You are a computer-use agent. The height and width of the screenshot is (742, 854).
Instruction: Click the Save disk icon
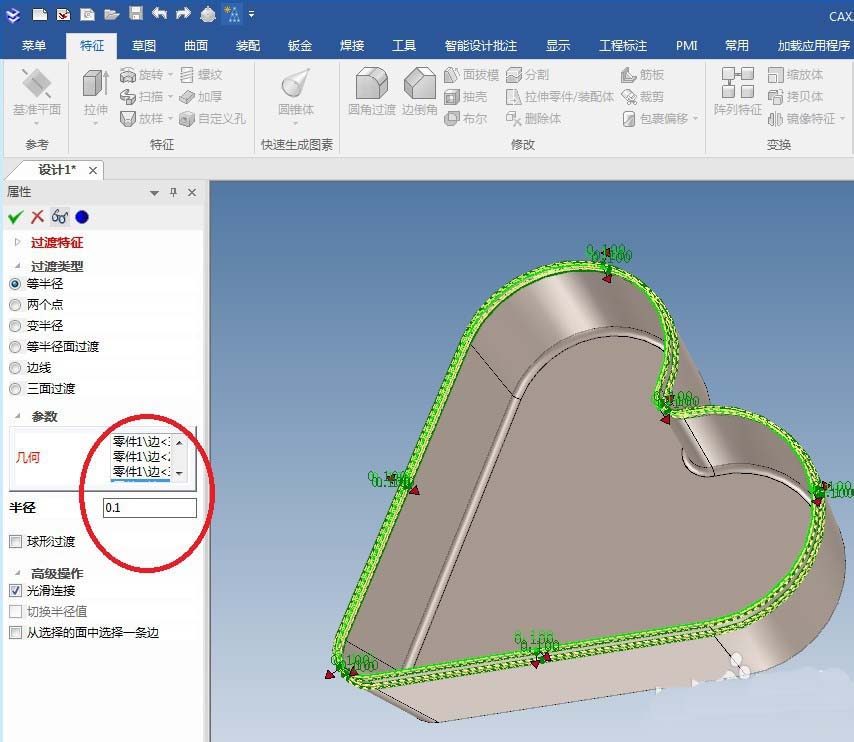click(136, 13)
